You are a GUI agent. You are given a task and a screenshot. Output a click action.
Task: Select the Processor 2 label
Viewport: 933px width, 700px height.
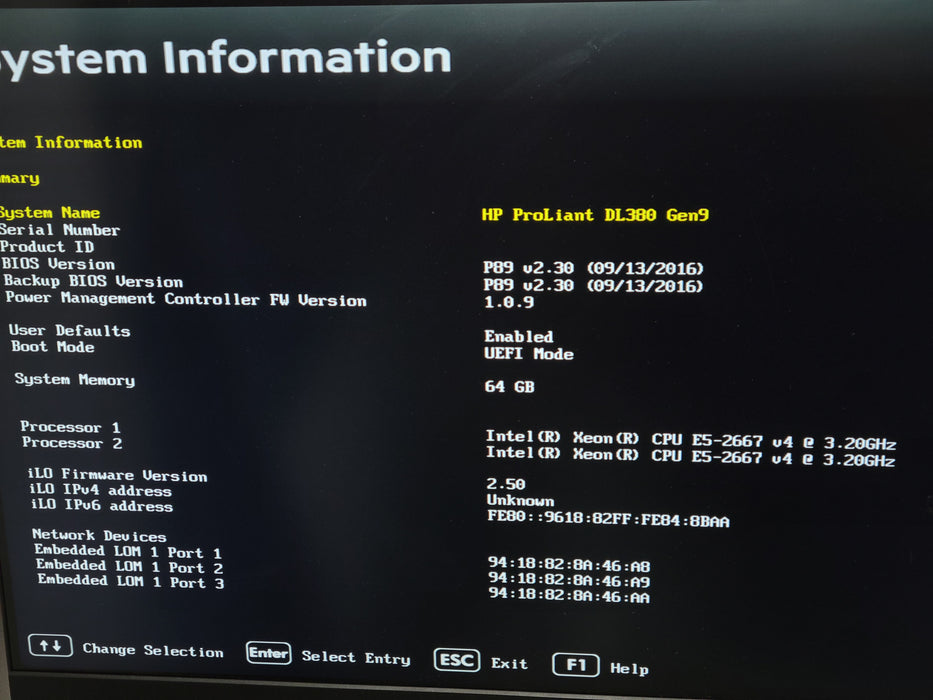72,443
